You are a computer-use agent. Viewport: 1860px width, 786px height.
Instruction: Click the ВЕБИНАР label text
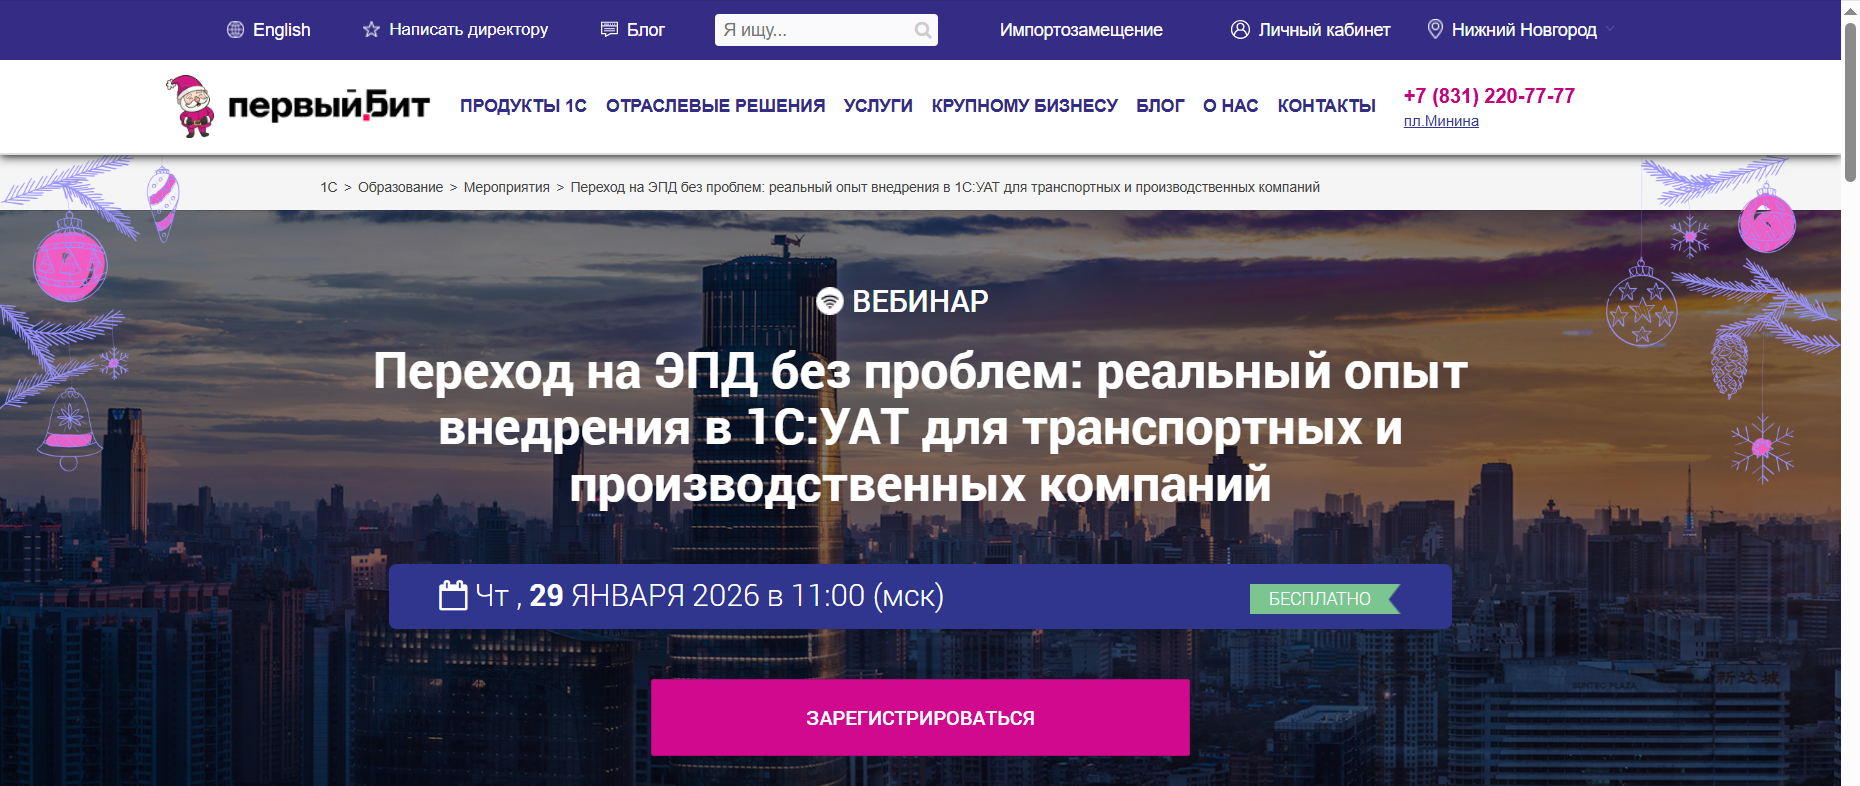tap(920, 301)
